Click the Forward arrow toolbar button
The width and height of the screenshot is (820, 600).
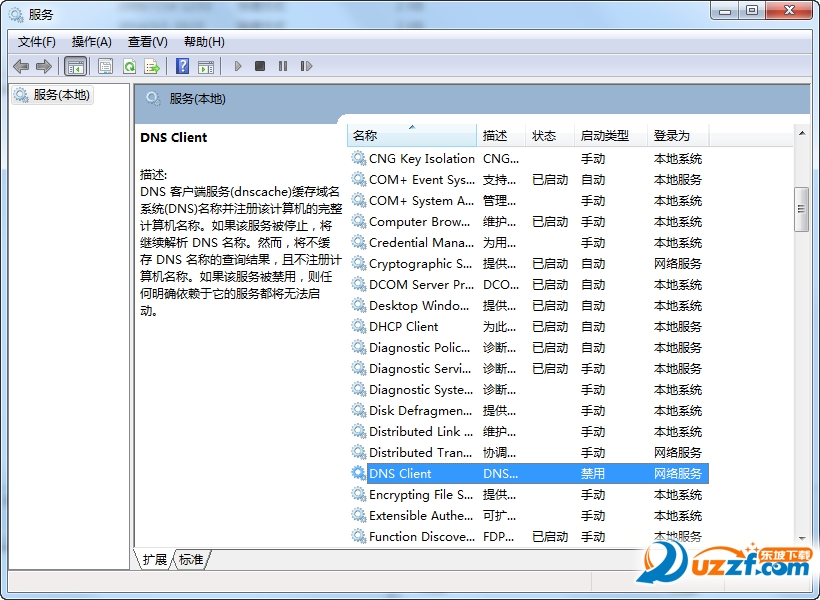pyautogui.click(x=43, y=66)
